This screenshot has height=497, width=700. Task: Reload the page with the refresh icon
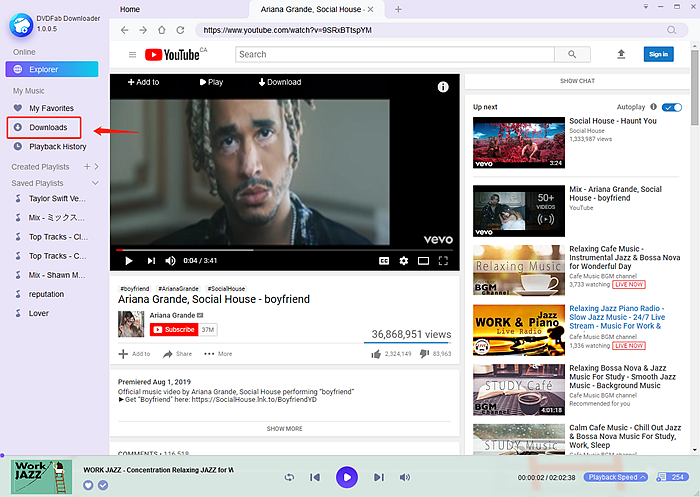(180, 30)
